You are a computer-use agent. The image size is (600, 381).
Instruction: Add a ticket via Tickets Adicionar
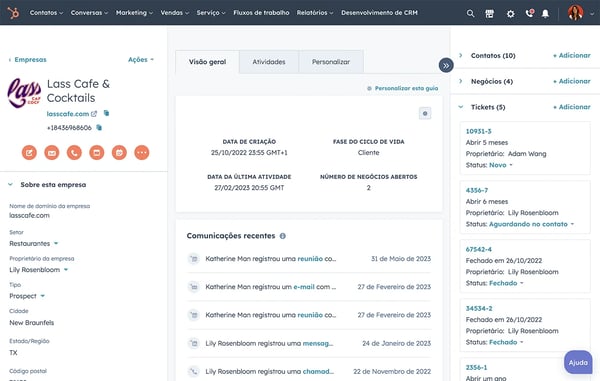point(572,107)
